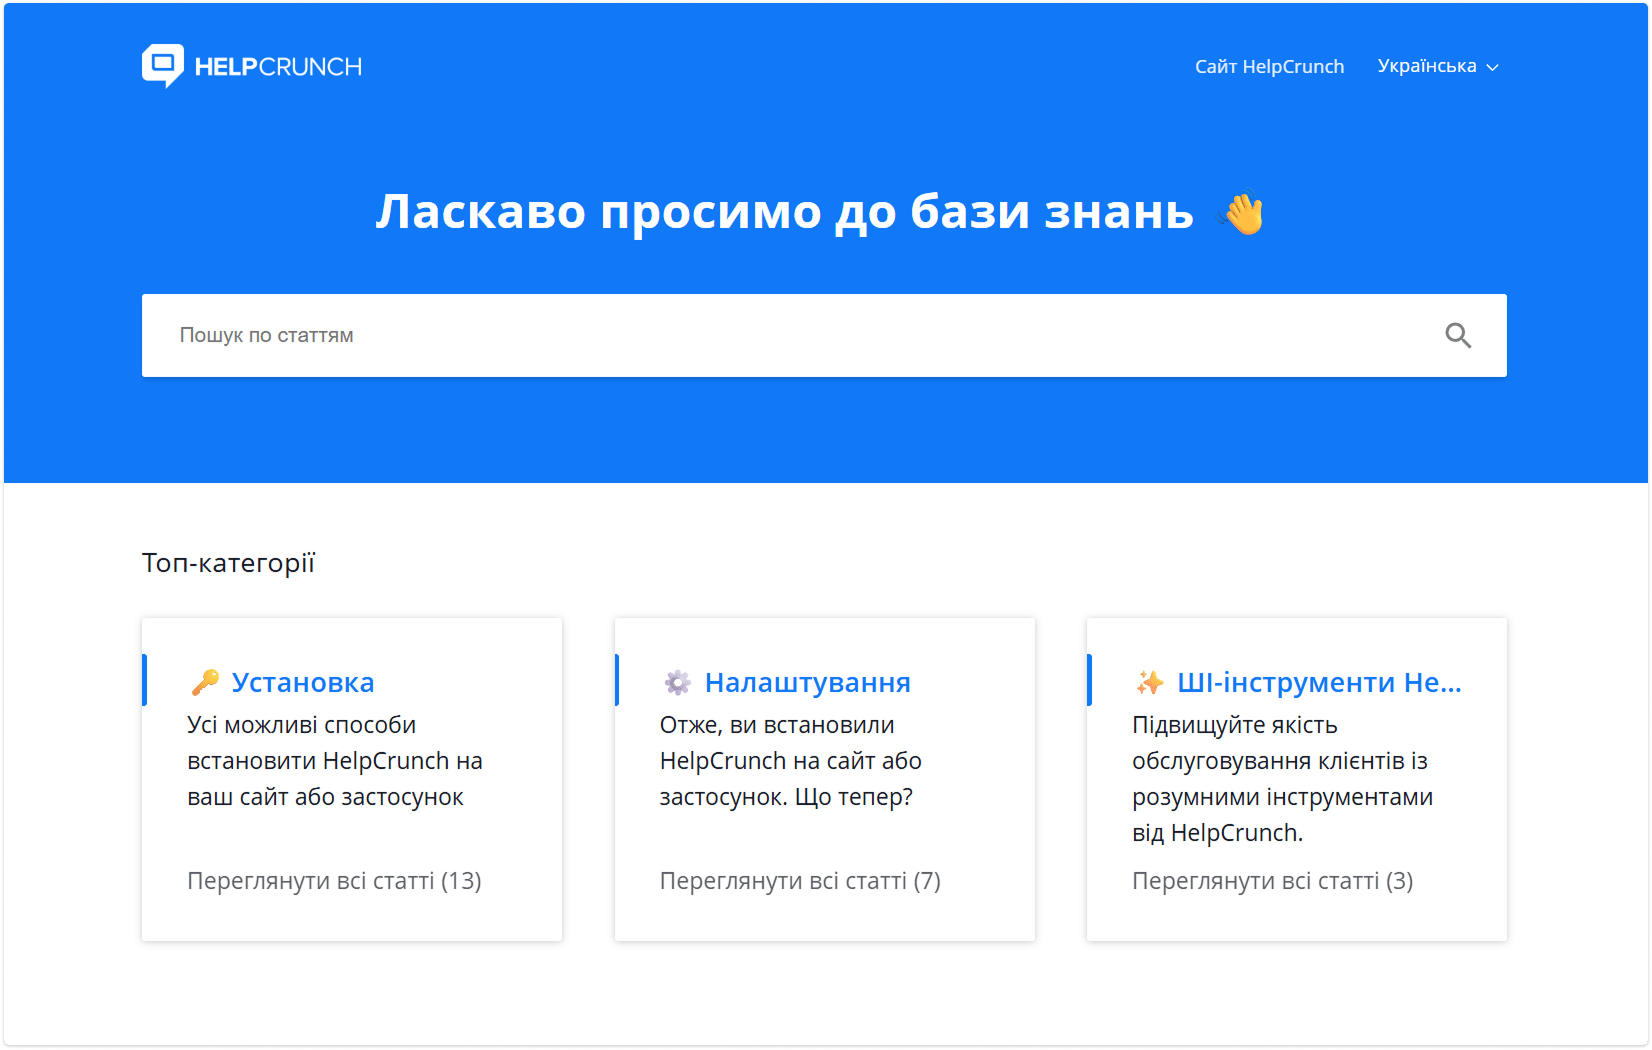Viewport: 1652px width, 1050px height.
Task: Click the key emoji on Установка card
Action: pos(204,681)
